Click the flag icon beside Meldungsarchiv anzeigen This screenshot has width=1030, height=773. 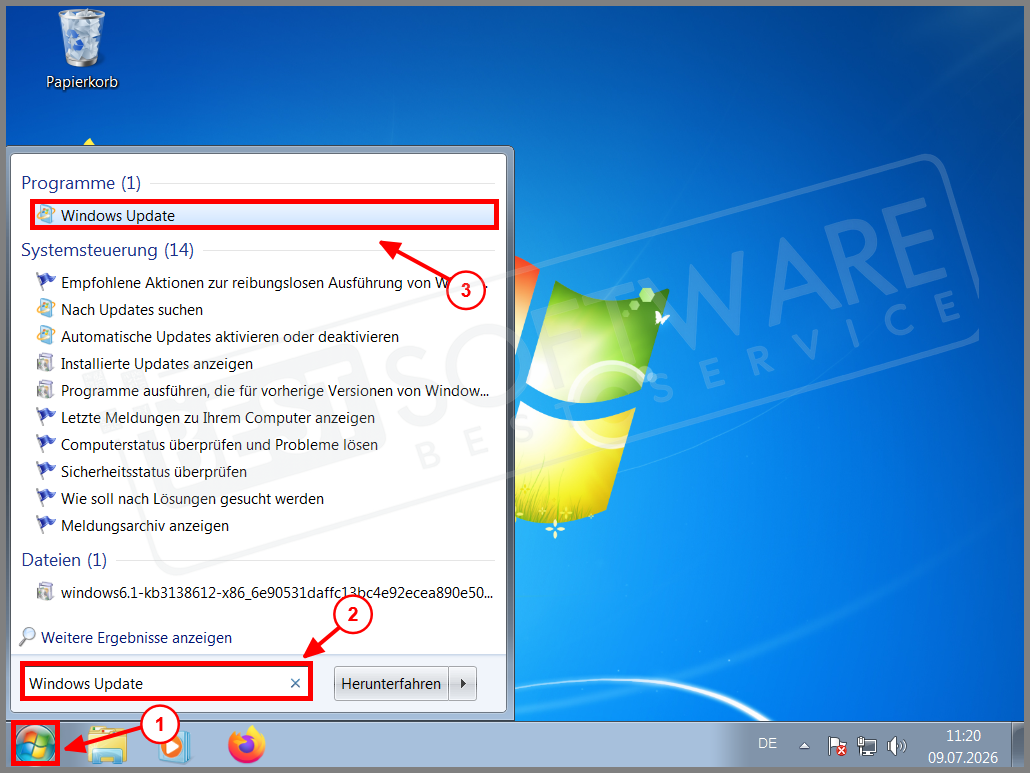click(x=46, y=524)
